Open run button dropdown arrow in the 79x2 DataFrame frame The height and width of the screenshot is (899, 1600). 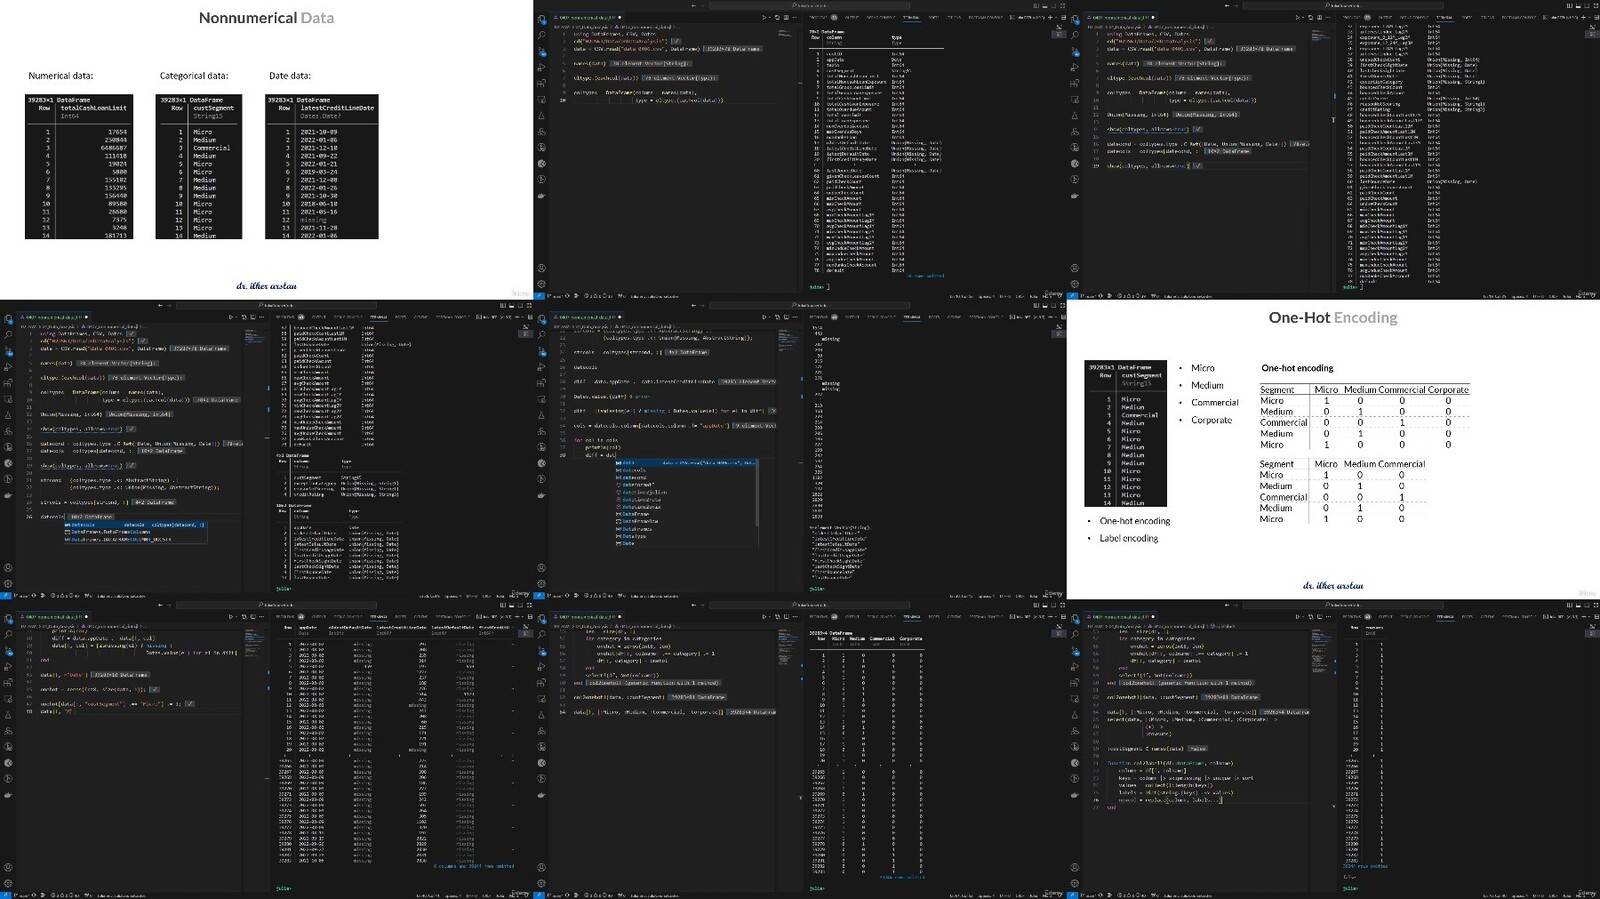[771, 17]
